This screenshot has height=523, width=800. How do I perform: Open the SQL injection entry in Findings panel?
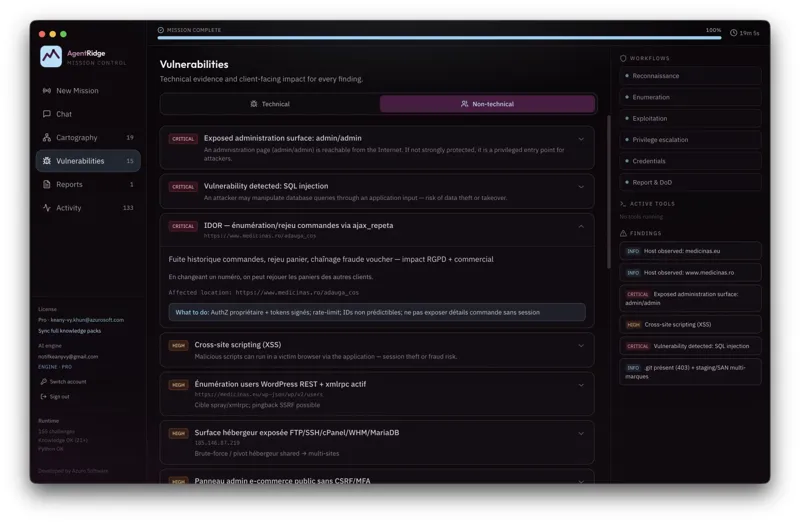[x=690, y=346]
